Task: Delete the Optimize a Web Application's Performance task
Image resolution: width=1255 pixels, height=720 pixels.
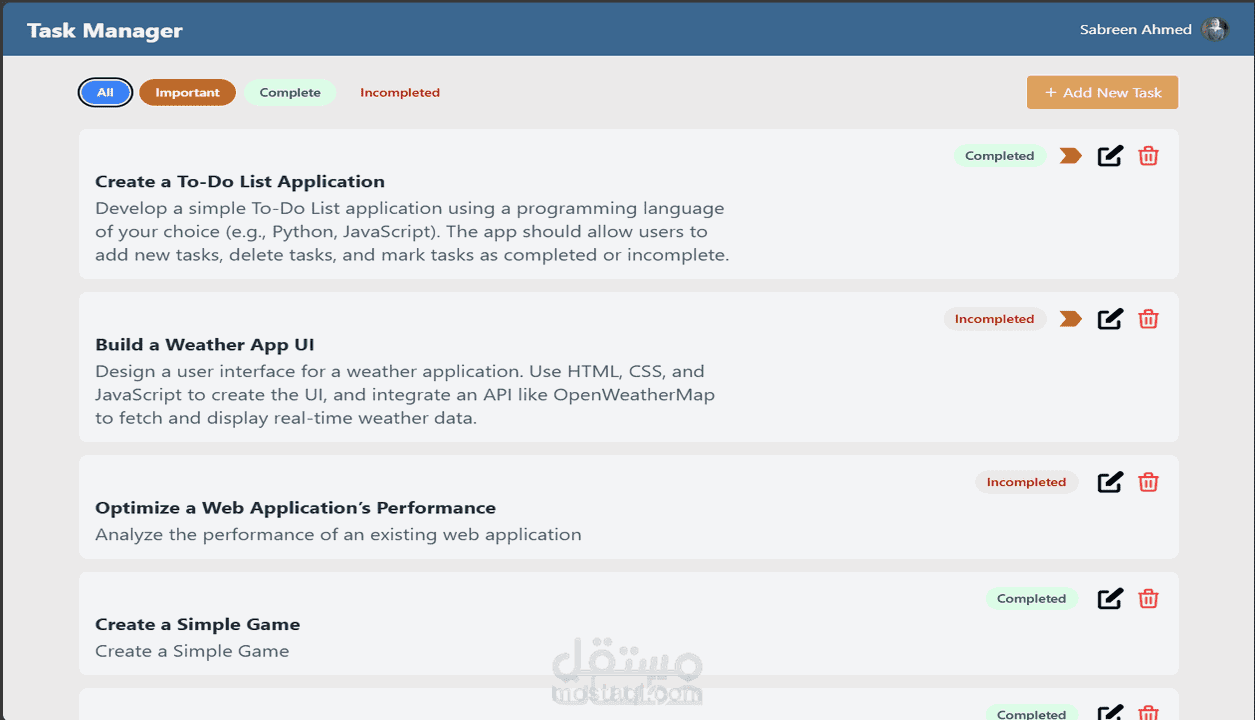Action: (1148, 482)
